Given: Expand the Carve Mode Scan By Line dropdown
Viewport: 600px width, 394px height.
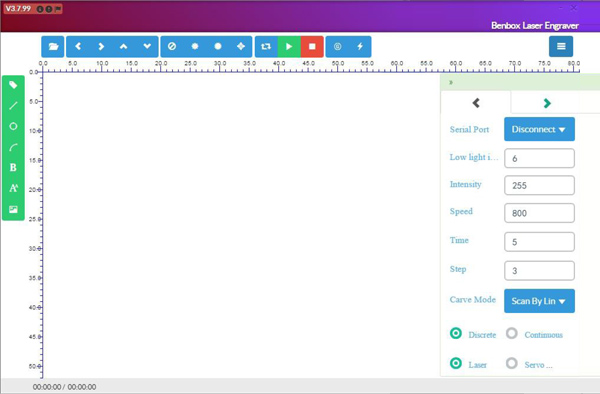Looking at the screenshot, I should [539, 301].
